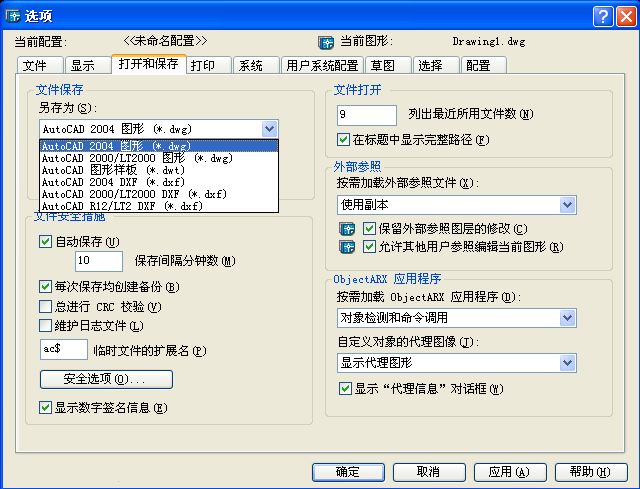The height and width of the screenshot is (489, 640).
Task: Uncheck 每次保存均创建备份
Action: click(x=45, y=287)
